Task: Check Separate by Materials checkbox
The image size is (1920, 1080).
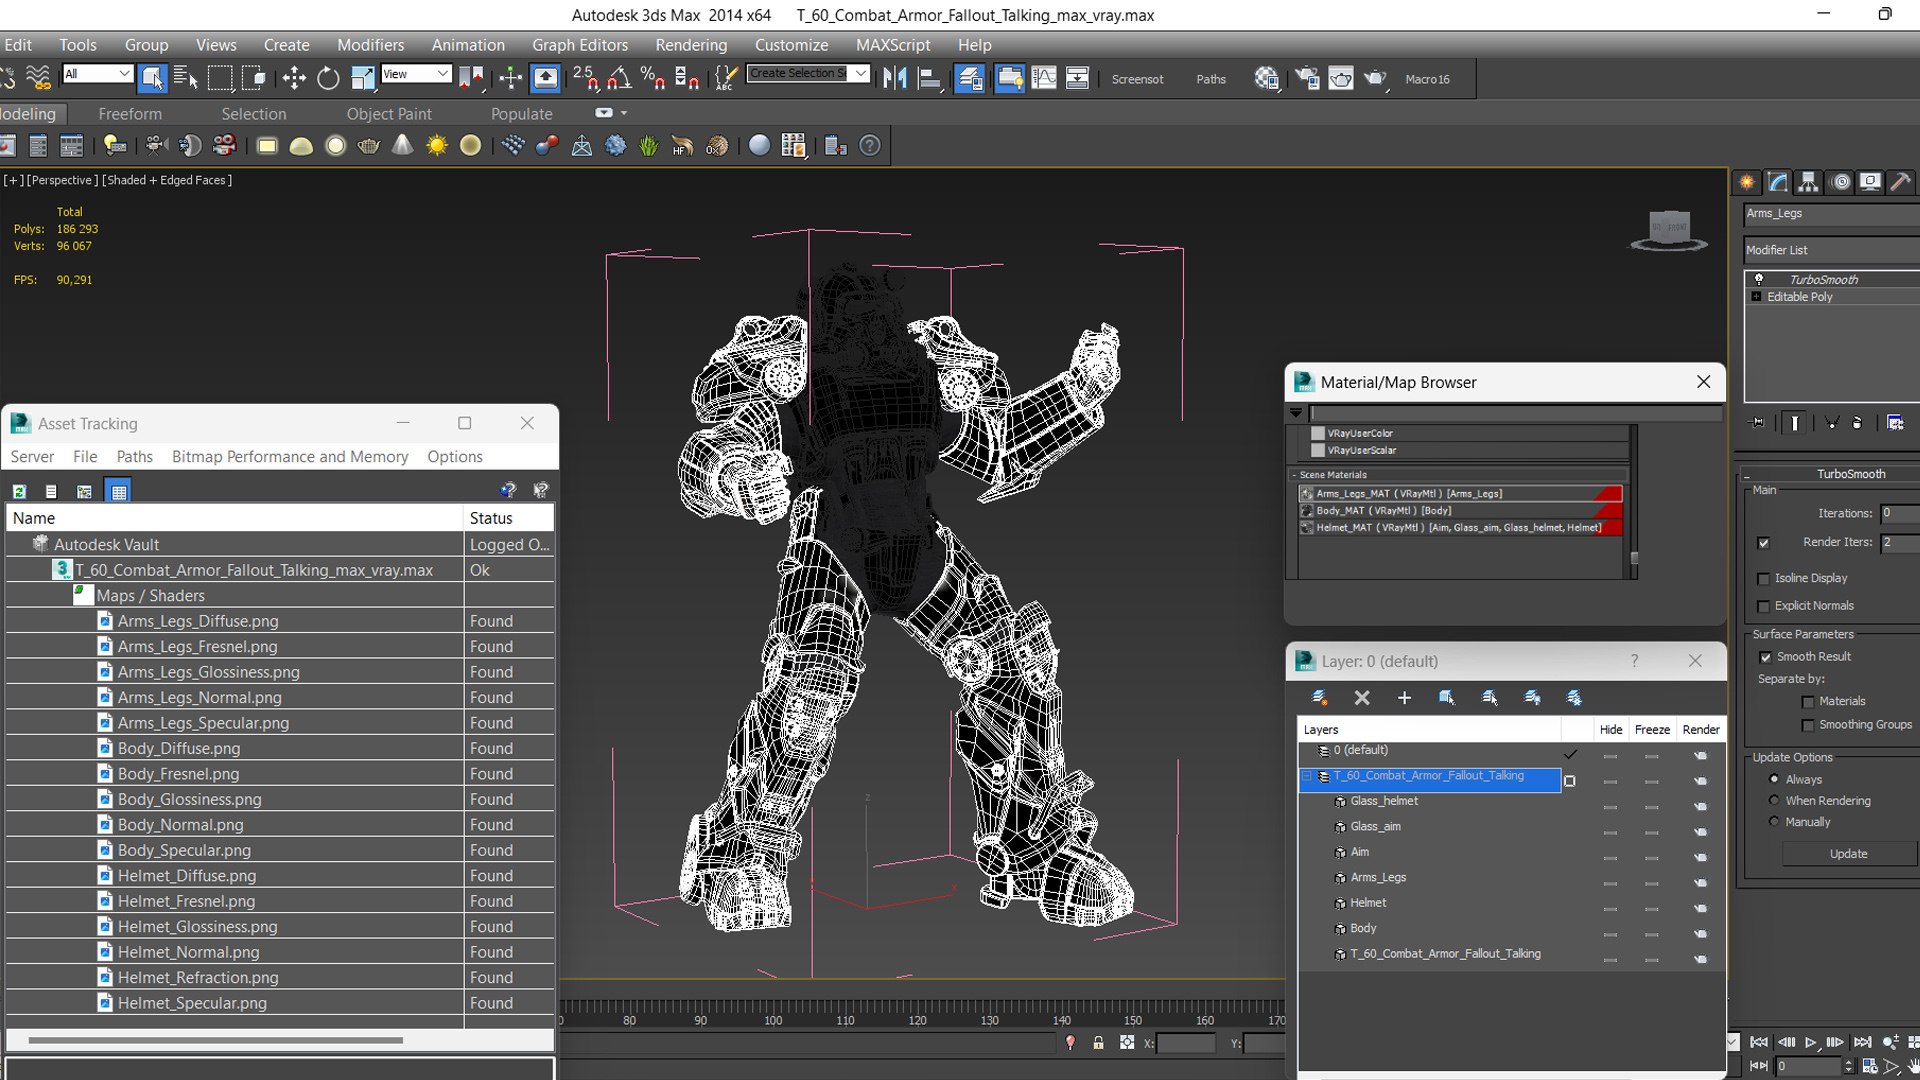Action: coord(1807,702)
